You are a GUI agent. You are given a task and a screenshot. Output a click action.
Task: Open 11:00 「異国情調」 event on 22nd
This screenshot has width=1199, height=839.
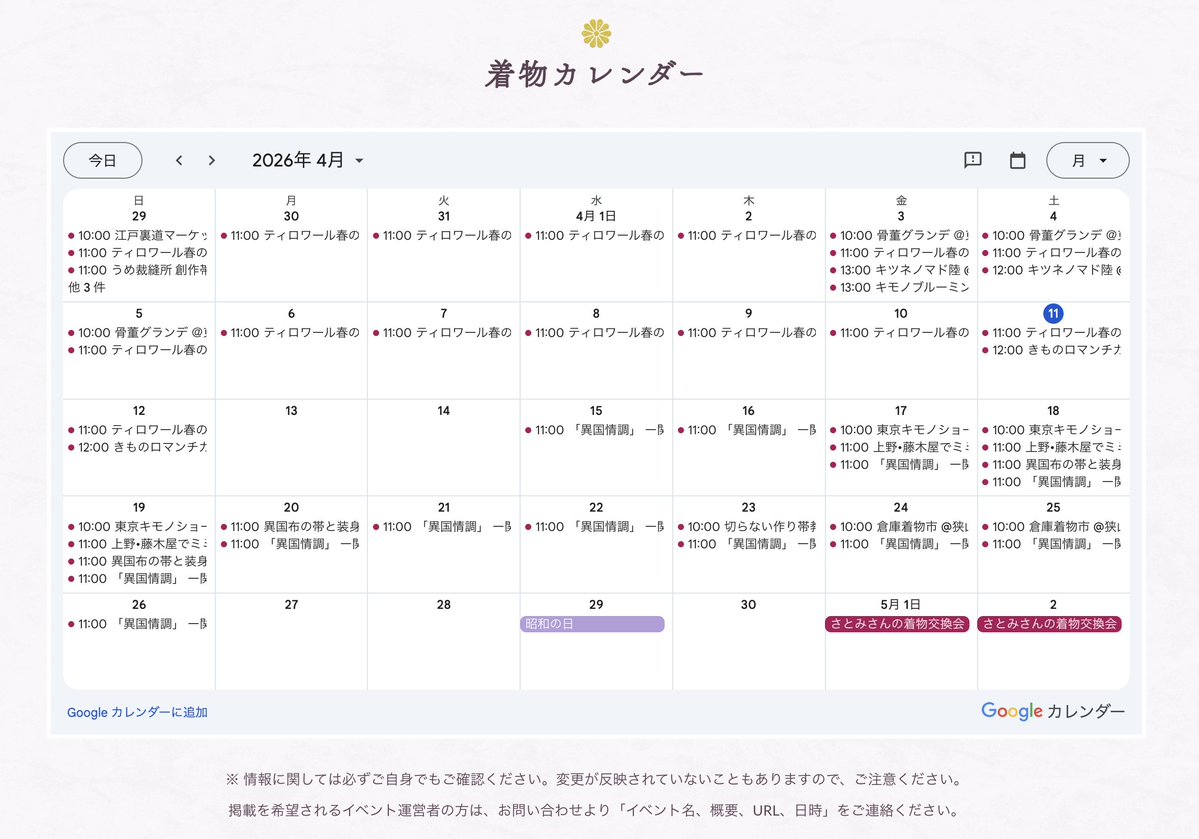pyautogui.click(x=595, y=527)
